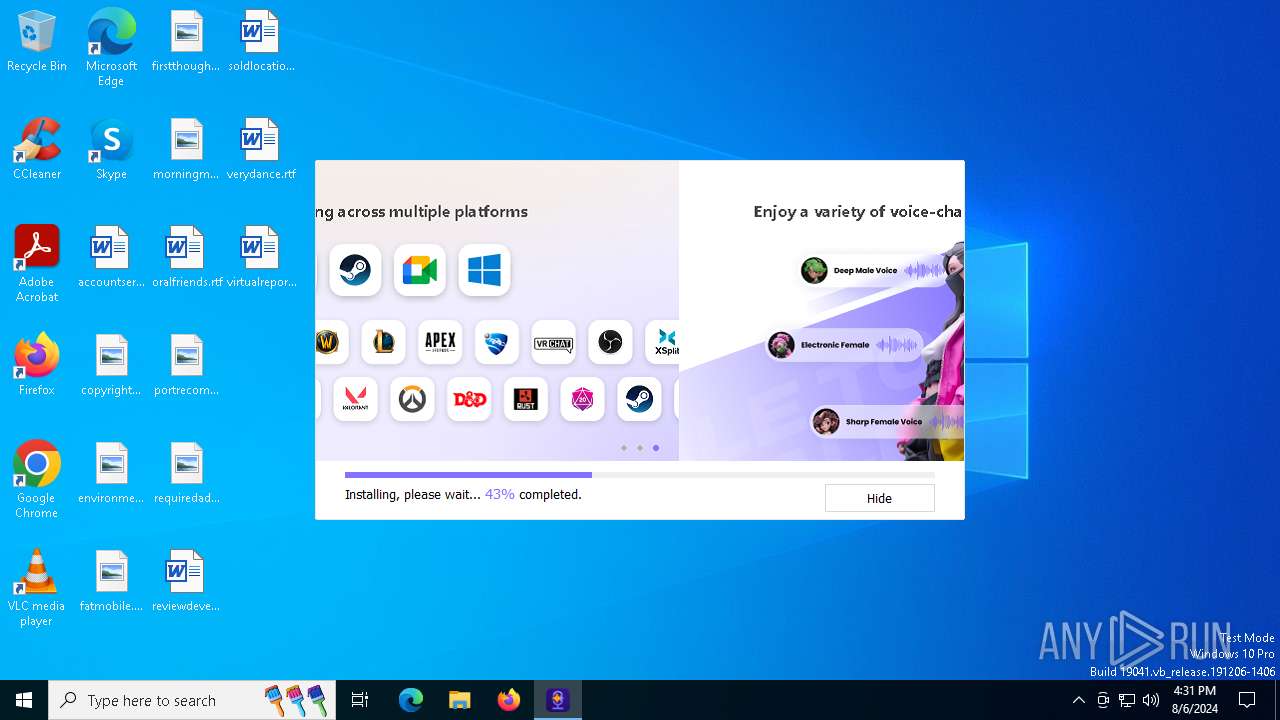The image size is (1280, 720).
Task: Select the Overwatch icon
Action: pyautogui.click(x=412, y=399)
